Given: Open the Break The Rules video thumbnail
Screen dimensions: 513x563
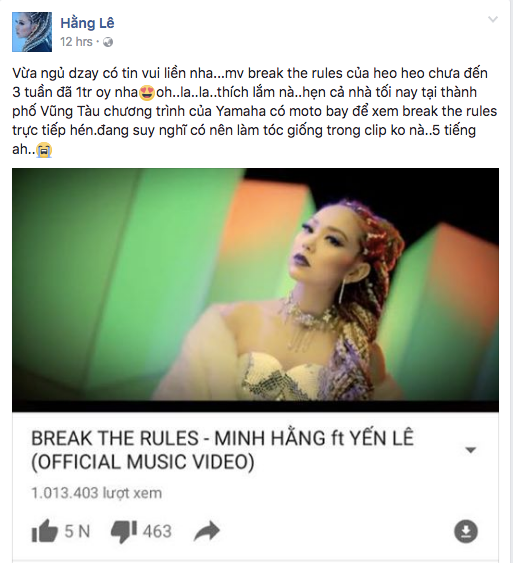Looking at the screenshot, I should (255, 290).
